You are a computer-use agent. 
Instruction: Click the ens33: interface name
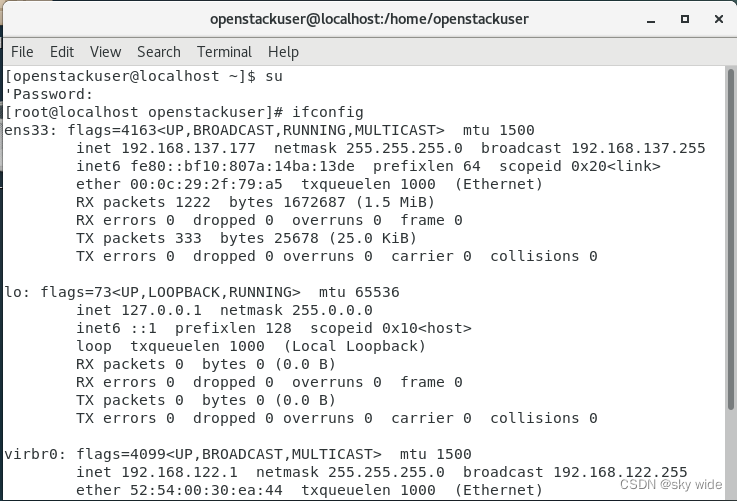tap(31, 130)
